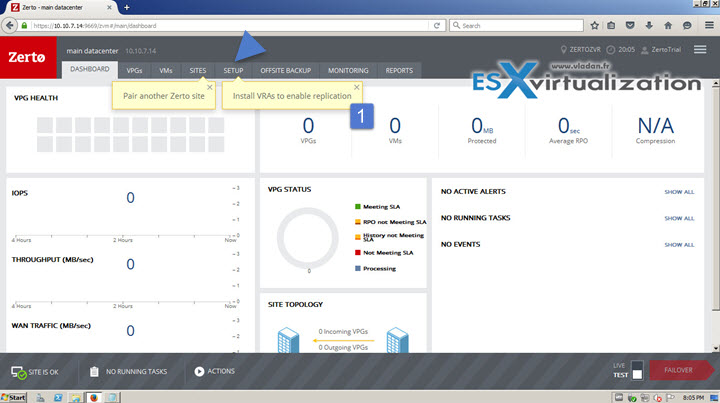Open the SITES tab
The width and height of the screenshot is (720, 403).
point(198,70)
